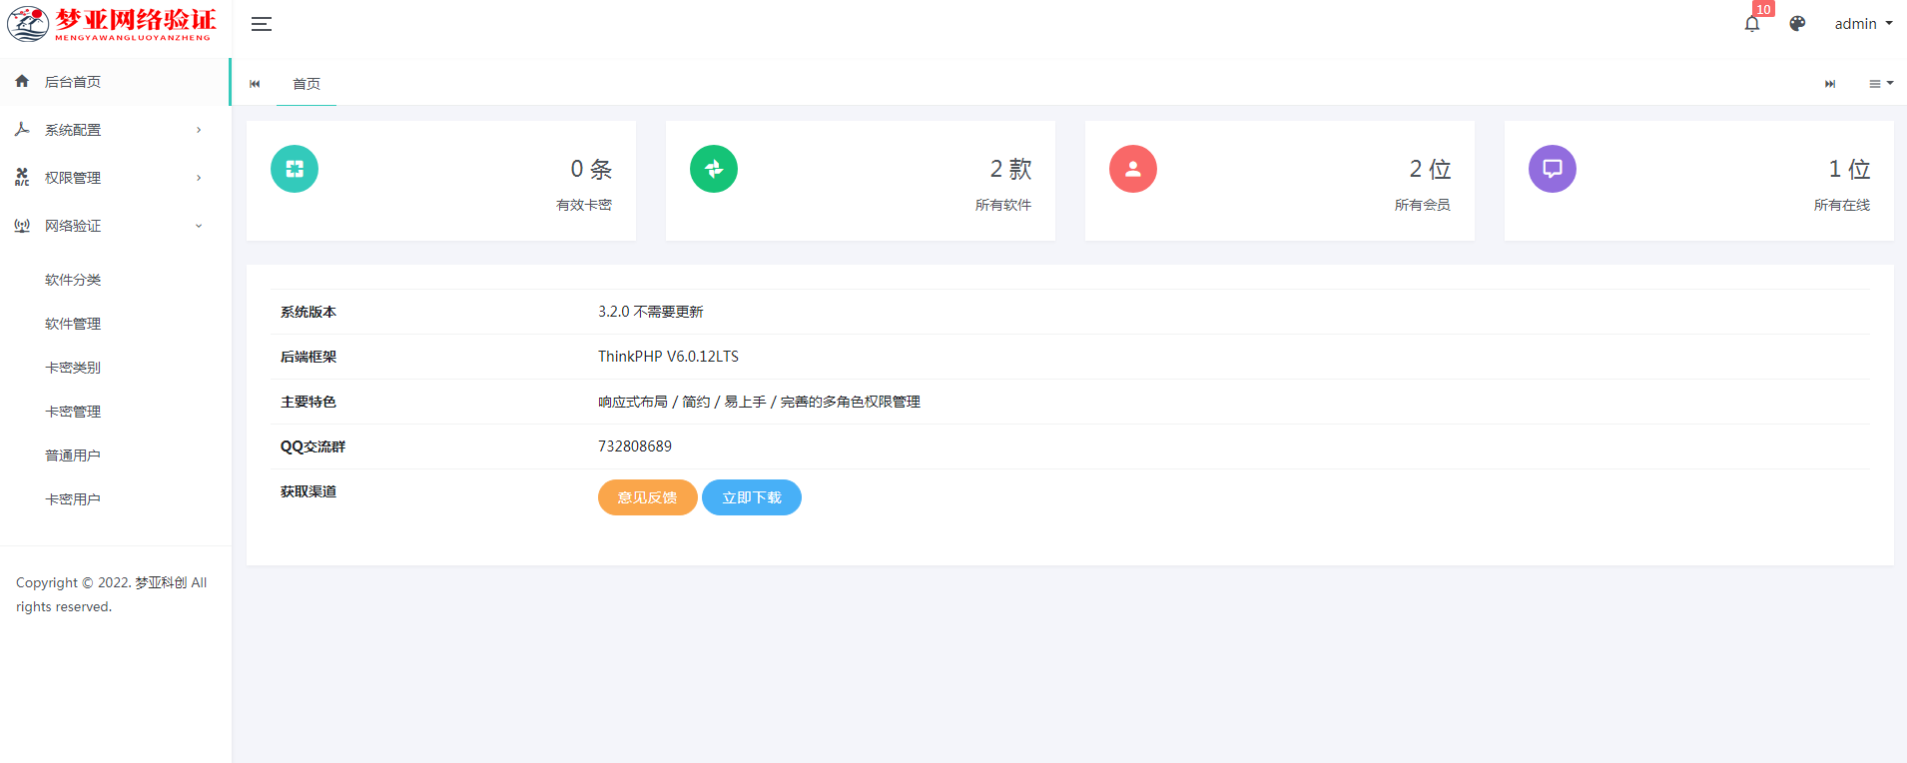This screenshot has height=763, width=1907.
Task: Open the admin user dropdown
Action: (1862, 24)
